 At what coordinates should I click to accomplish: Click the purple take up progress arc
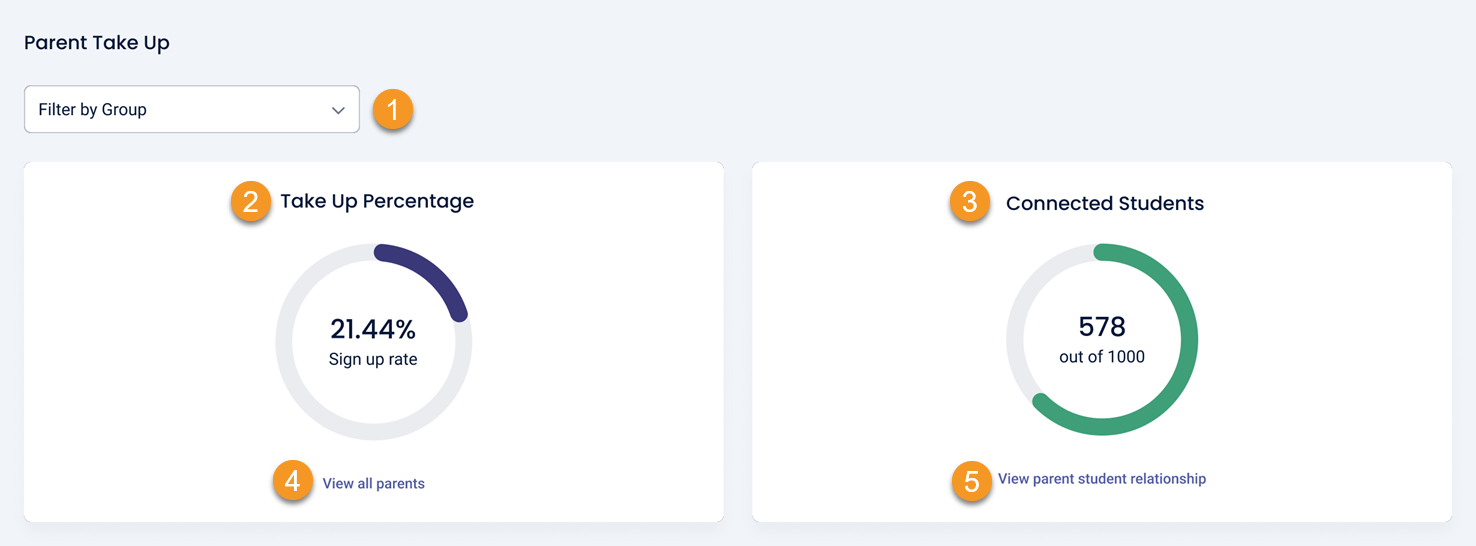pyautogui.click(x=430, y=267)
